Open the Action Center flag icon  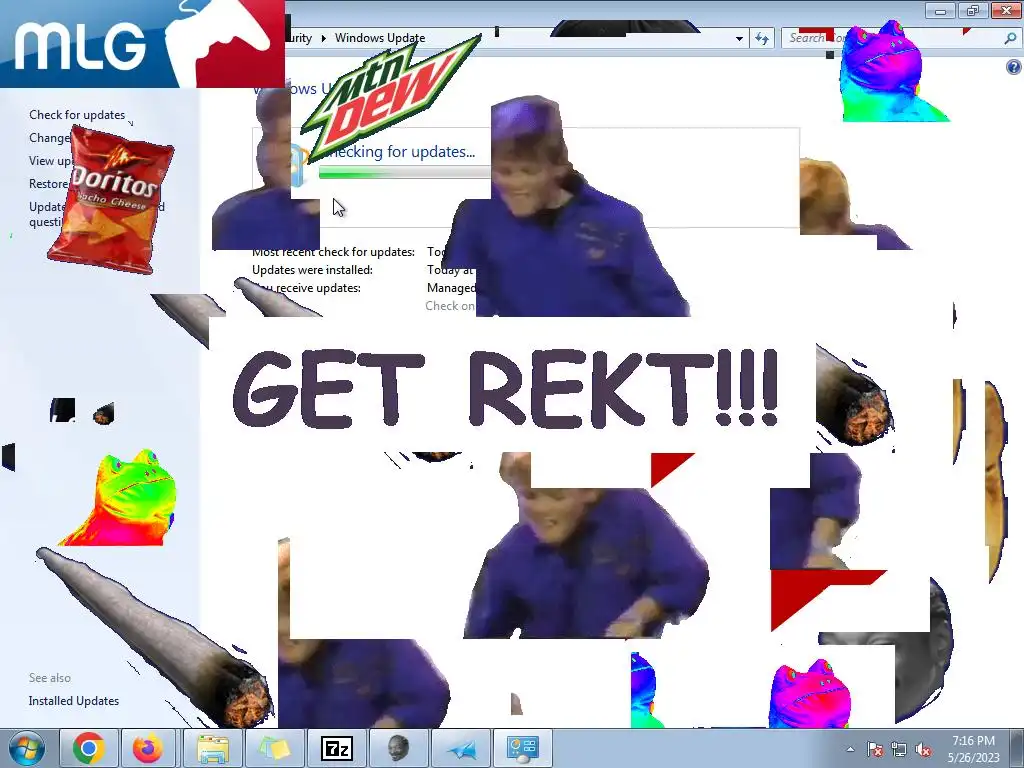[875, 749]
